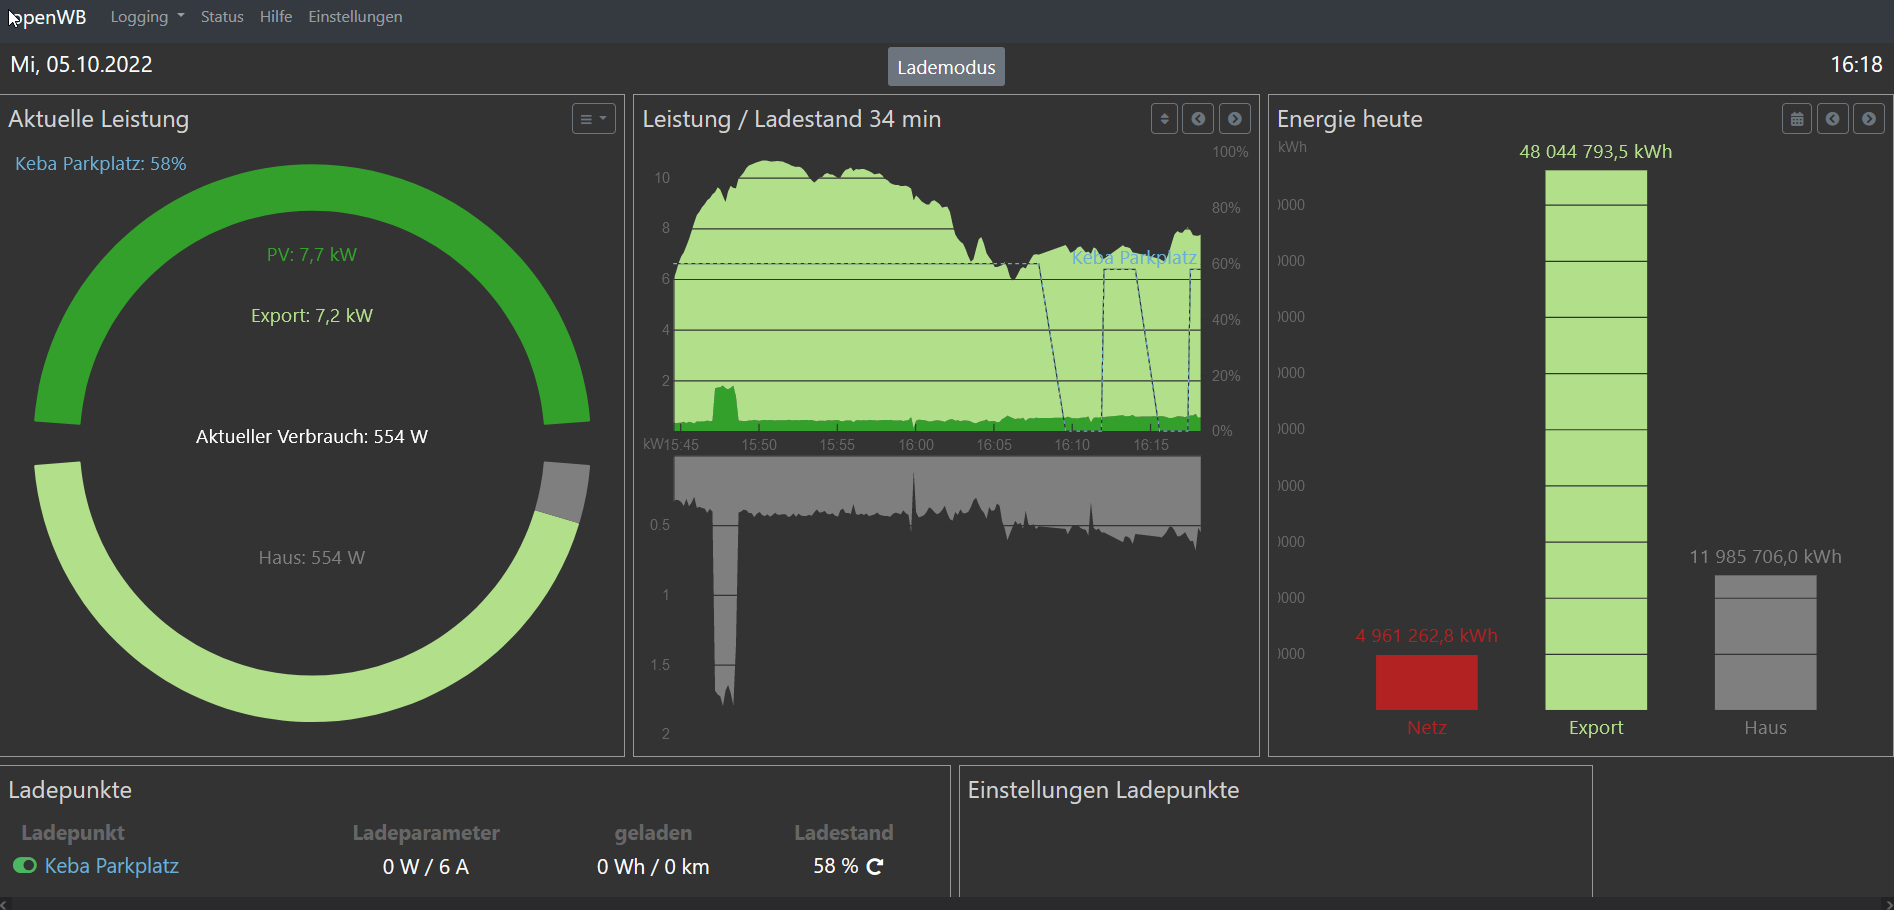Shift Leistung graph forward in time
The width and height of the screenshot is (1894, 910).
pos(1235,119)
